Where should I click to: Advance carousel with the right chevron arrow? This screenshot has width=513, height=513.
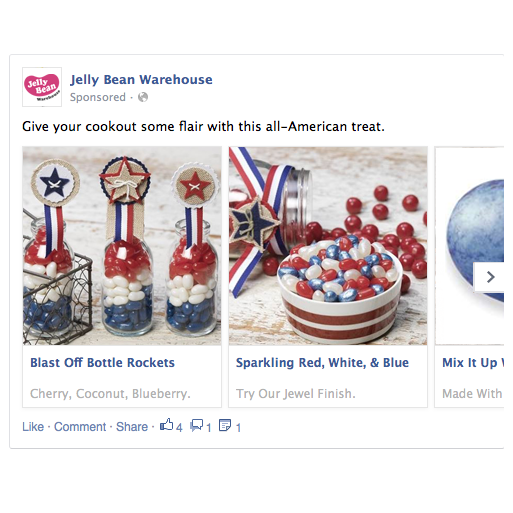pyautogui.click(x=490, y=277)
